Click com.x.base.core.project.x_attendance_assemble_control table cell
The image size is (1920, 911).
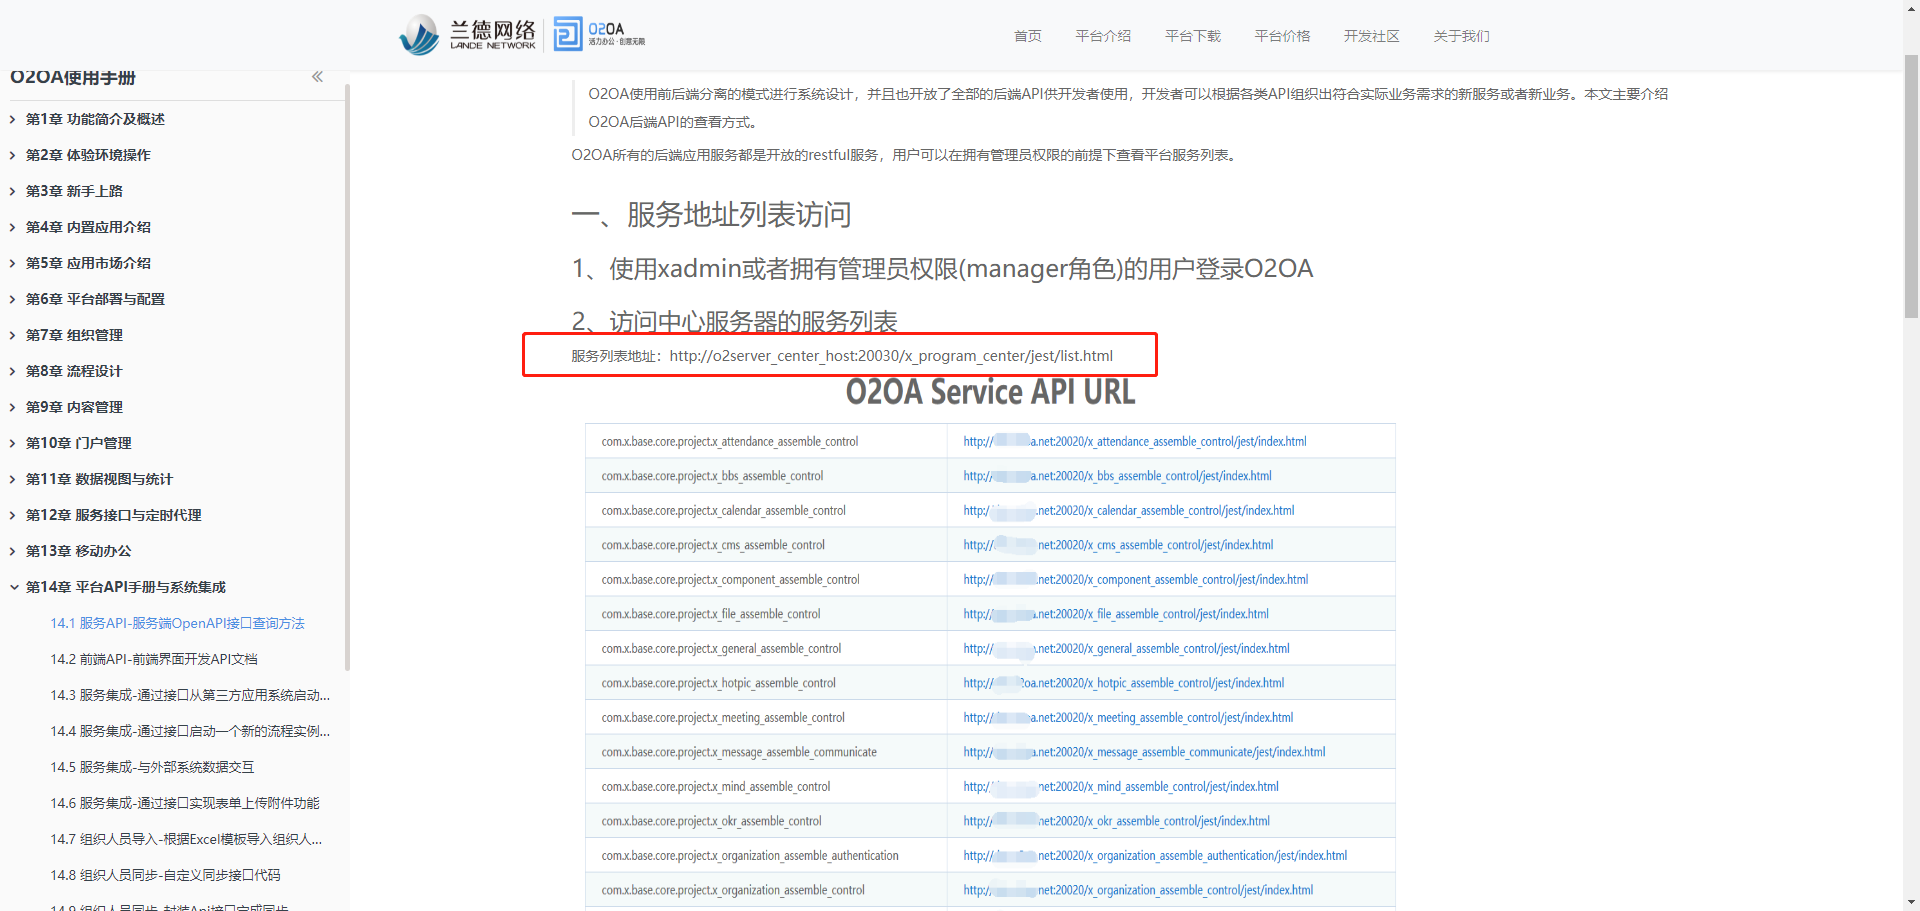point(766,441)
